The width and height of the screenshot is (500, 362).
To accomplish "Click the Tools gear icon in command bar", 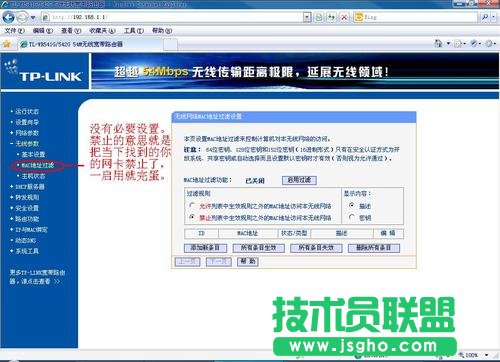I will point(489,44).
